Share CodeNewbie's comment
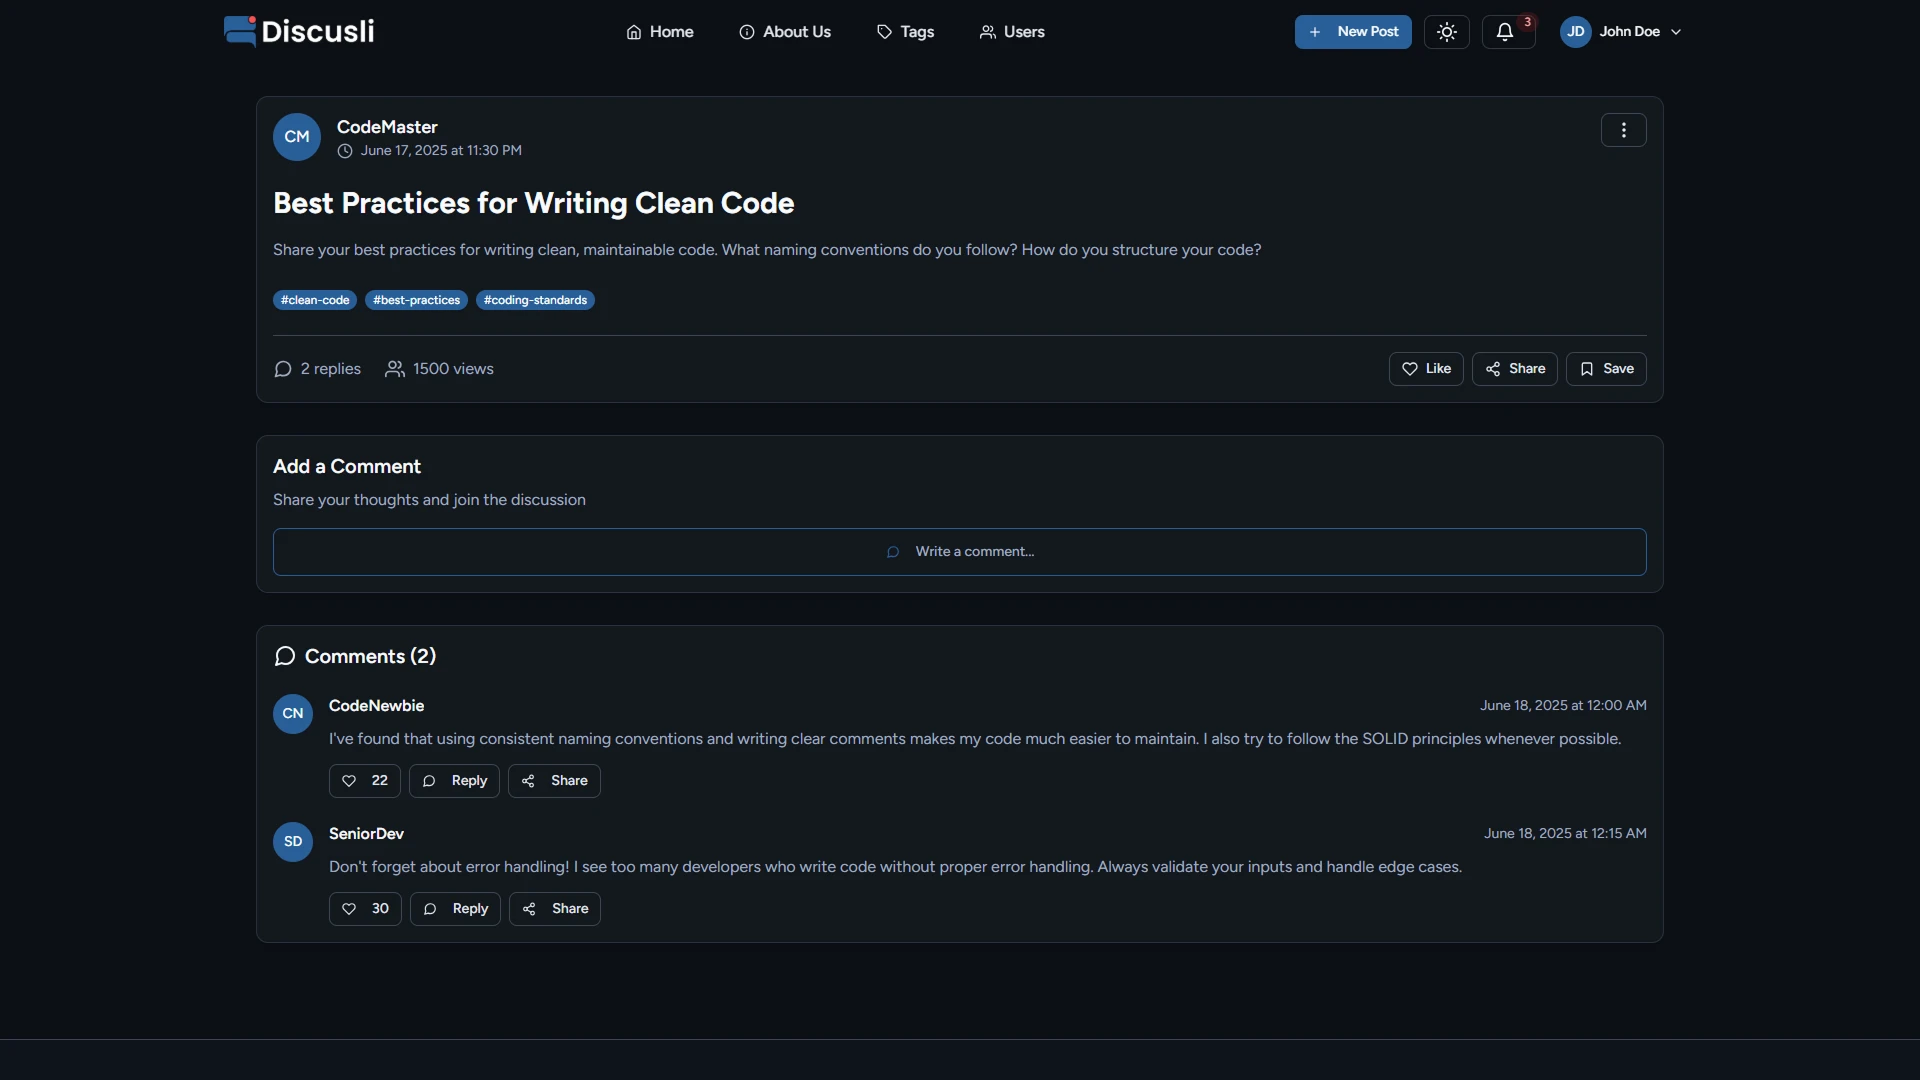Viewport: 1920px width, 1080px height. click(x=554, y=781)
